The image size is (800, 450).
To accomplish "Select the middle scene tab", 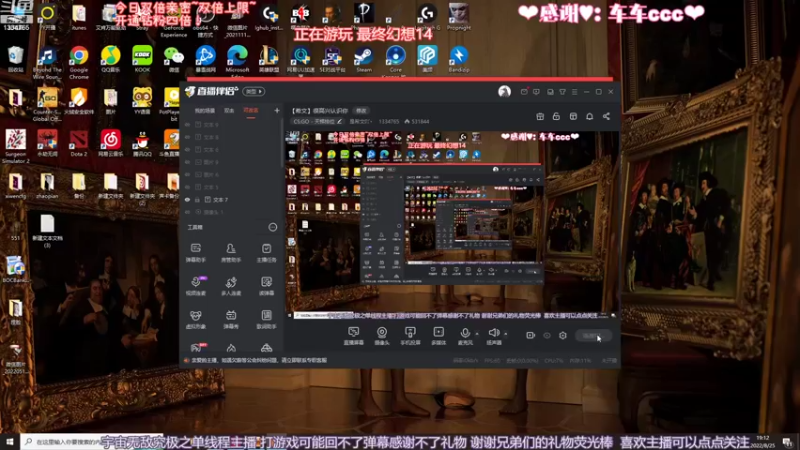I will tap(229, 111).
